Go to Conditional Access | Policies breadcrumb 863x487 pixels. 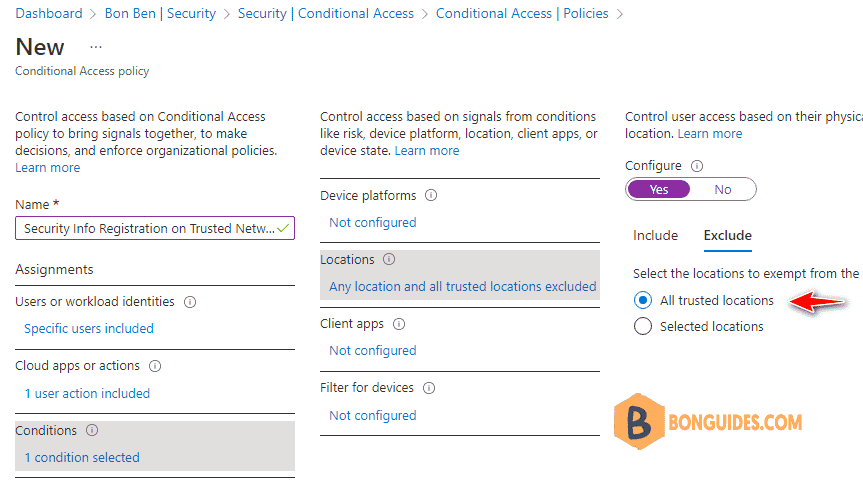522,14
